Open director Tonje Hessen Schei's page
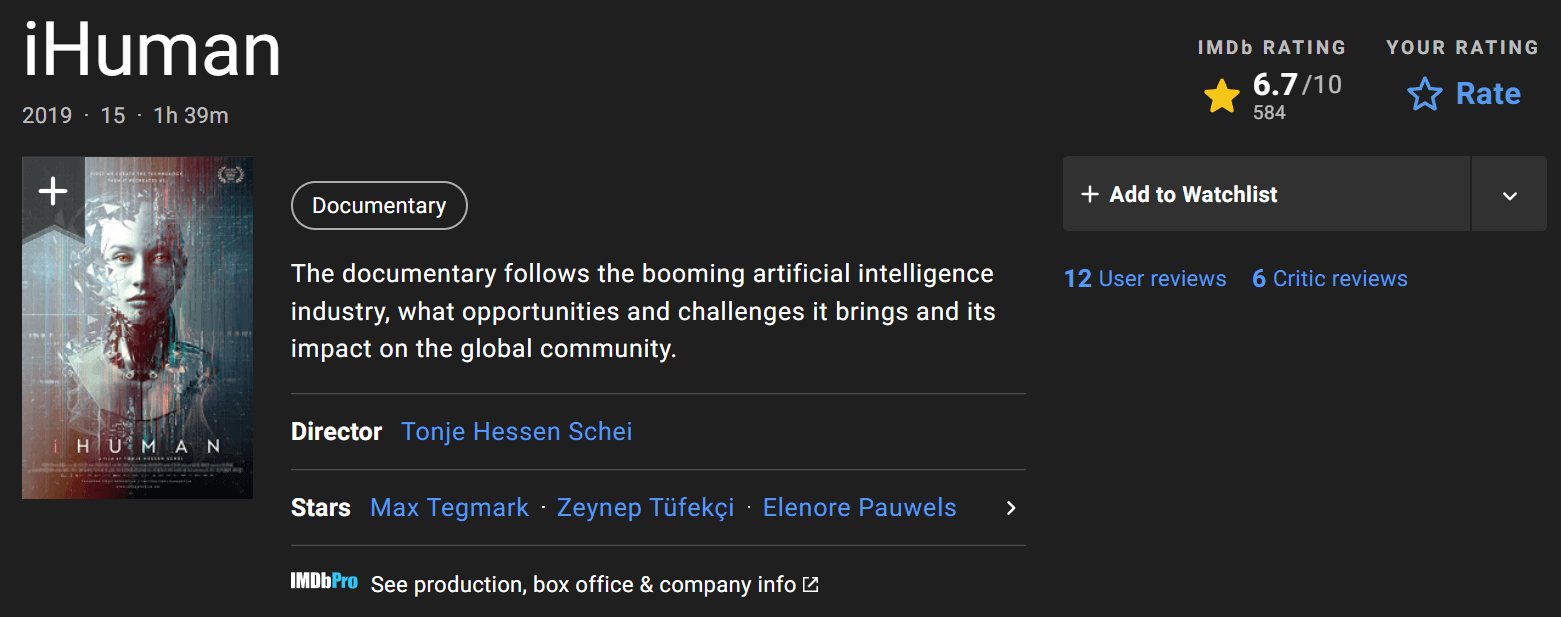The width and height of the screenshot is (1561, 617). tap(516, 431)
